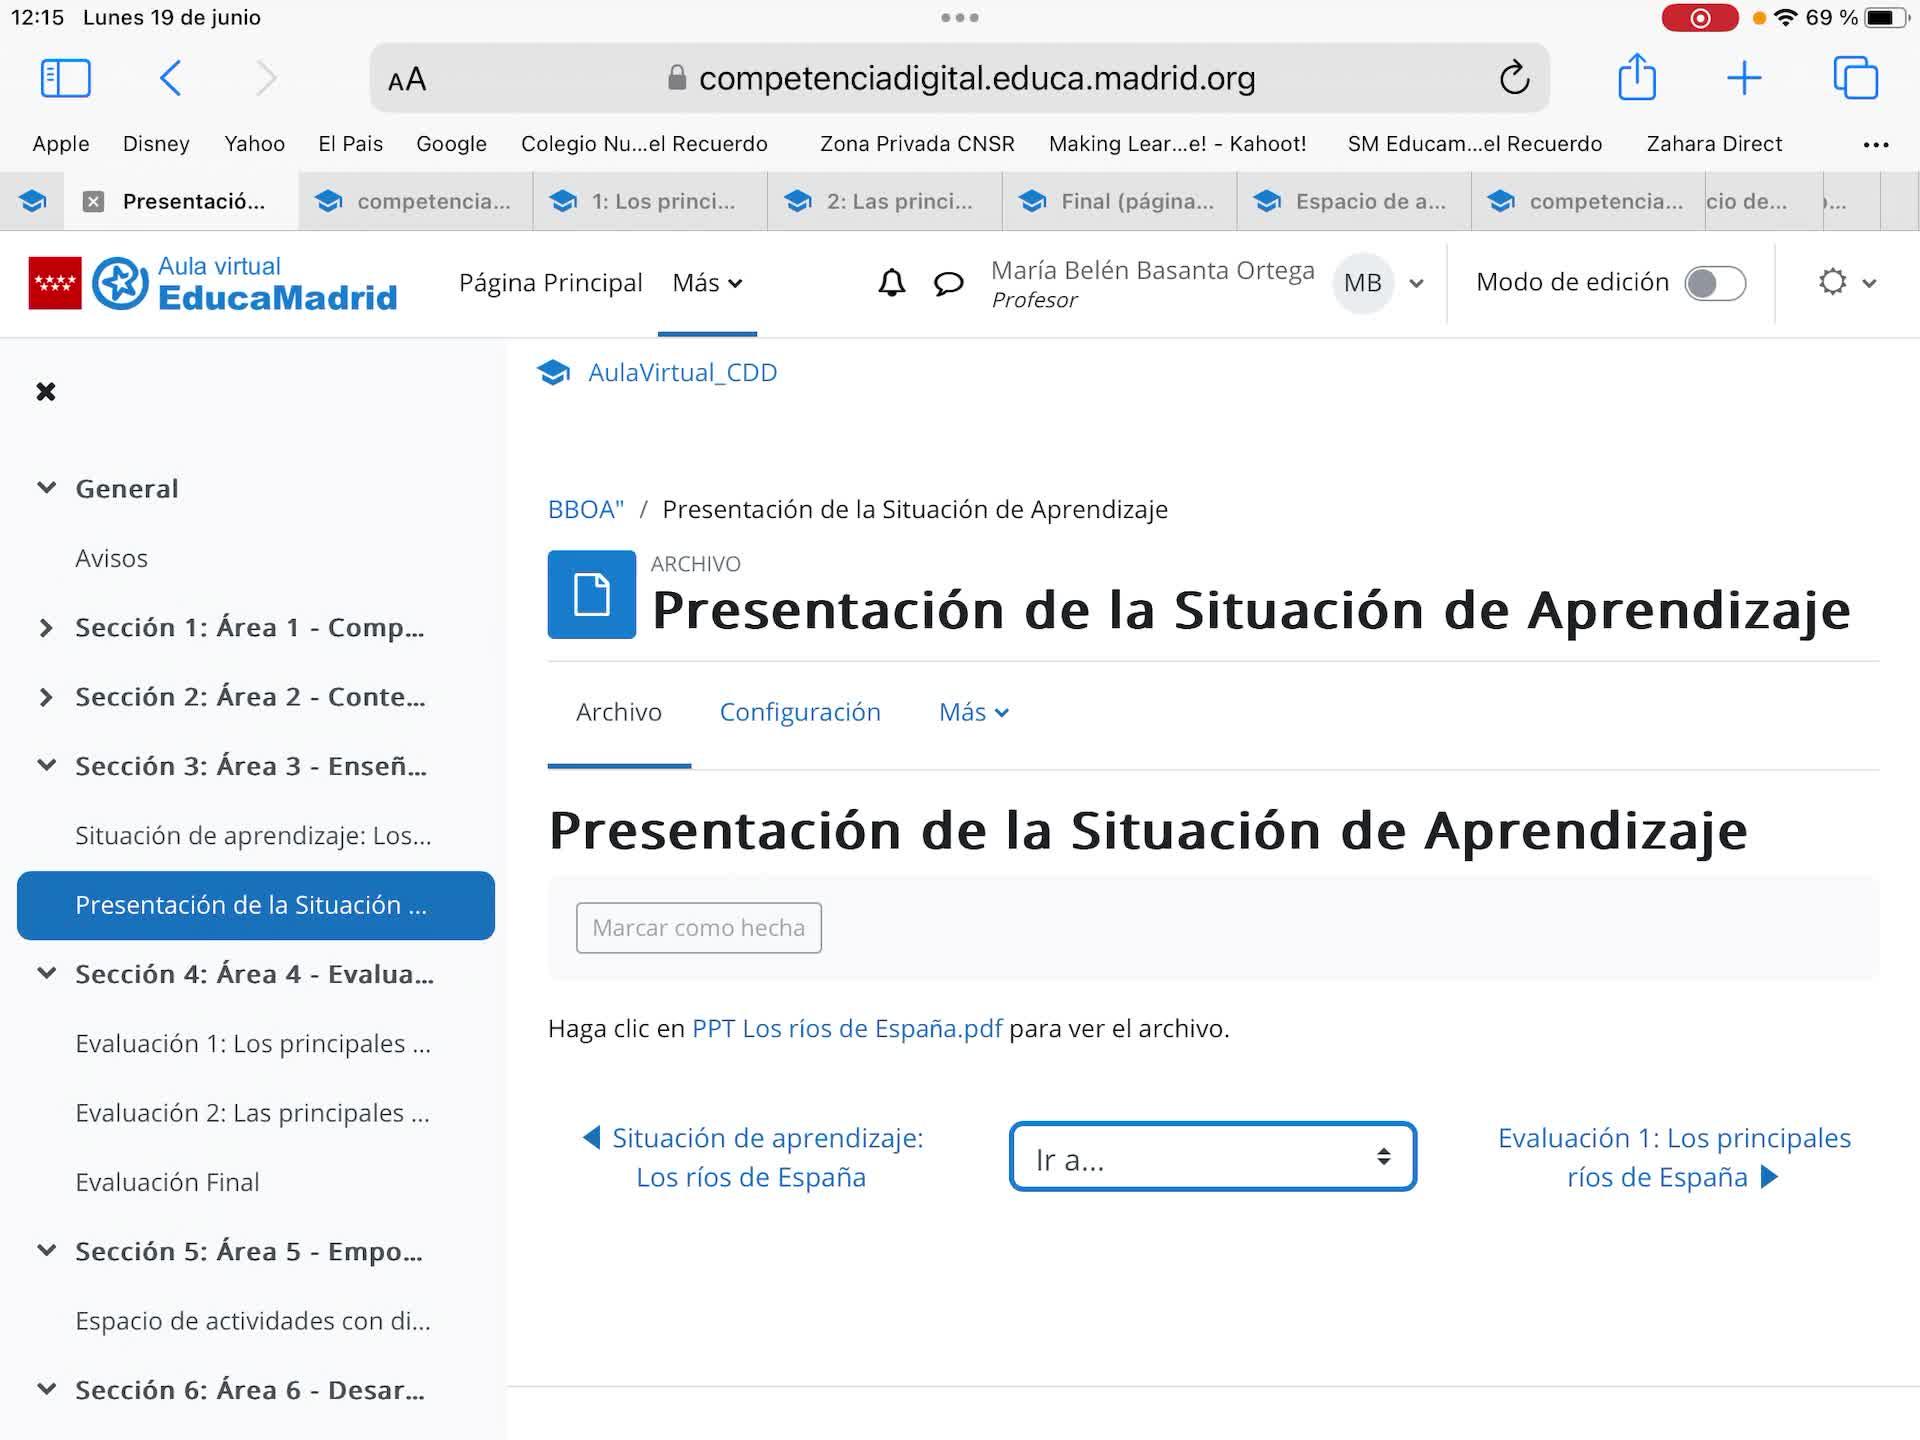Image resolution: width=1920 pixels, height=1440 pixels.
Task: Reload the page with refresh icon
Action: click(1514, 78)
